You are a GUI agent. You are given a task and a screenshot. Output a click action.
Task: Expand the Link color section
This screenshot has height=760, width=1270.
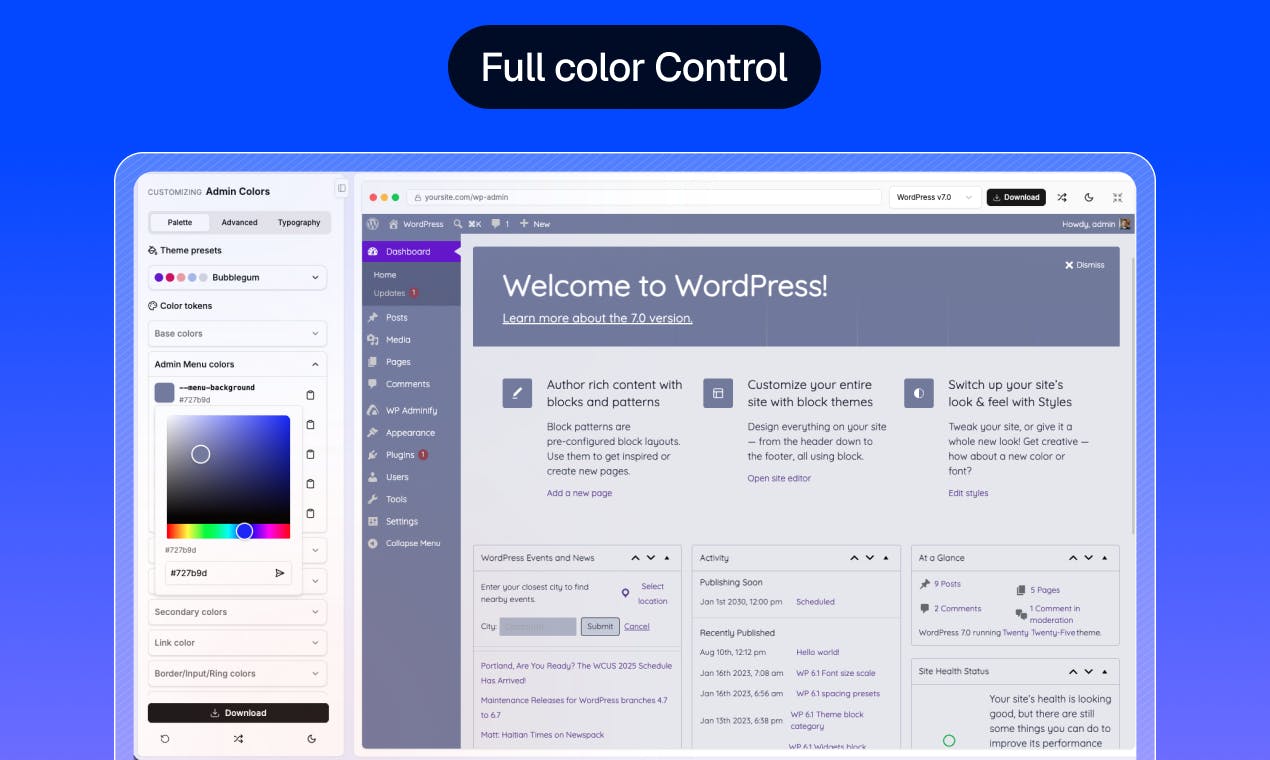238,643
